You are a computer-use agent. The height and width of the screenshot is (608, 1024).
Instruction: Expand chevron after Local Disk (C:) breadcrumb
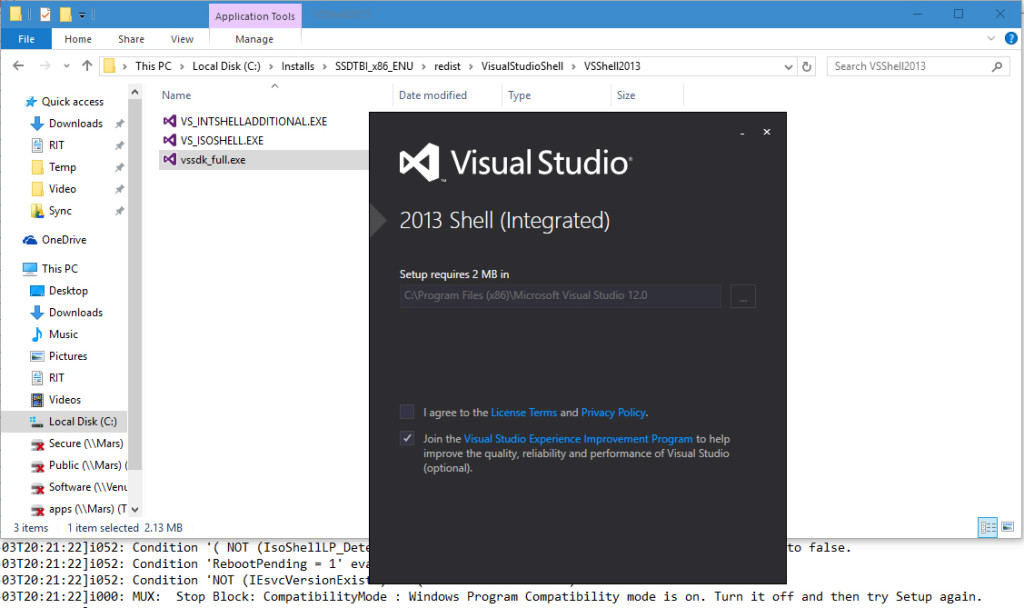[270, 66]
